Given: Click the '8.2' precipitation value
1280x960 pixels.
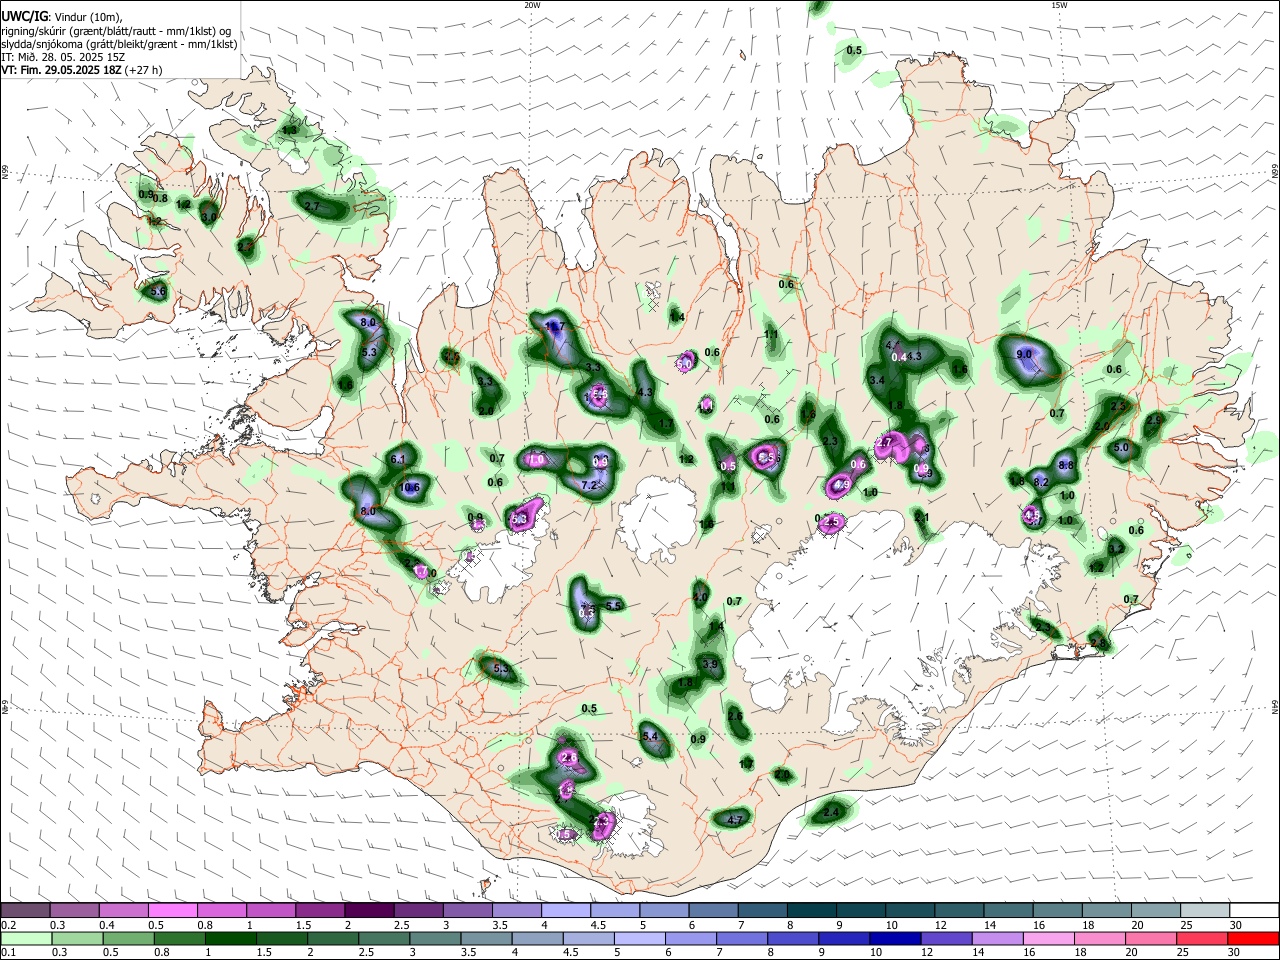Looking at the screenshot, I should (1041, 482).
